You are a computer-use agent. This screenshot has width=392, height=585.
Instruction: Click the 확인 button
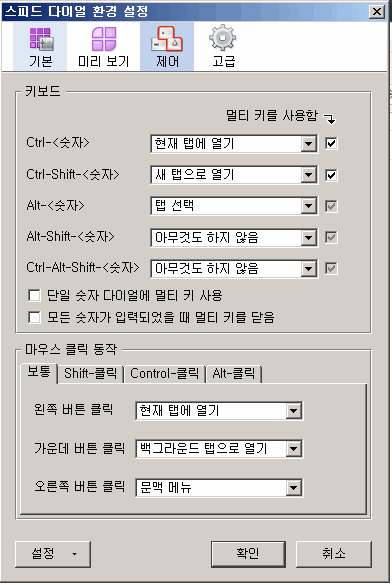click(248, 554)
